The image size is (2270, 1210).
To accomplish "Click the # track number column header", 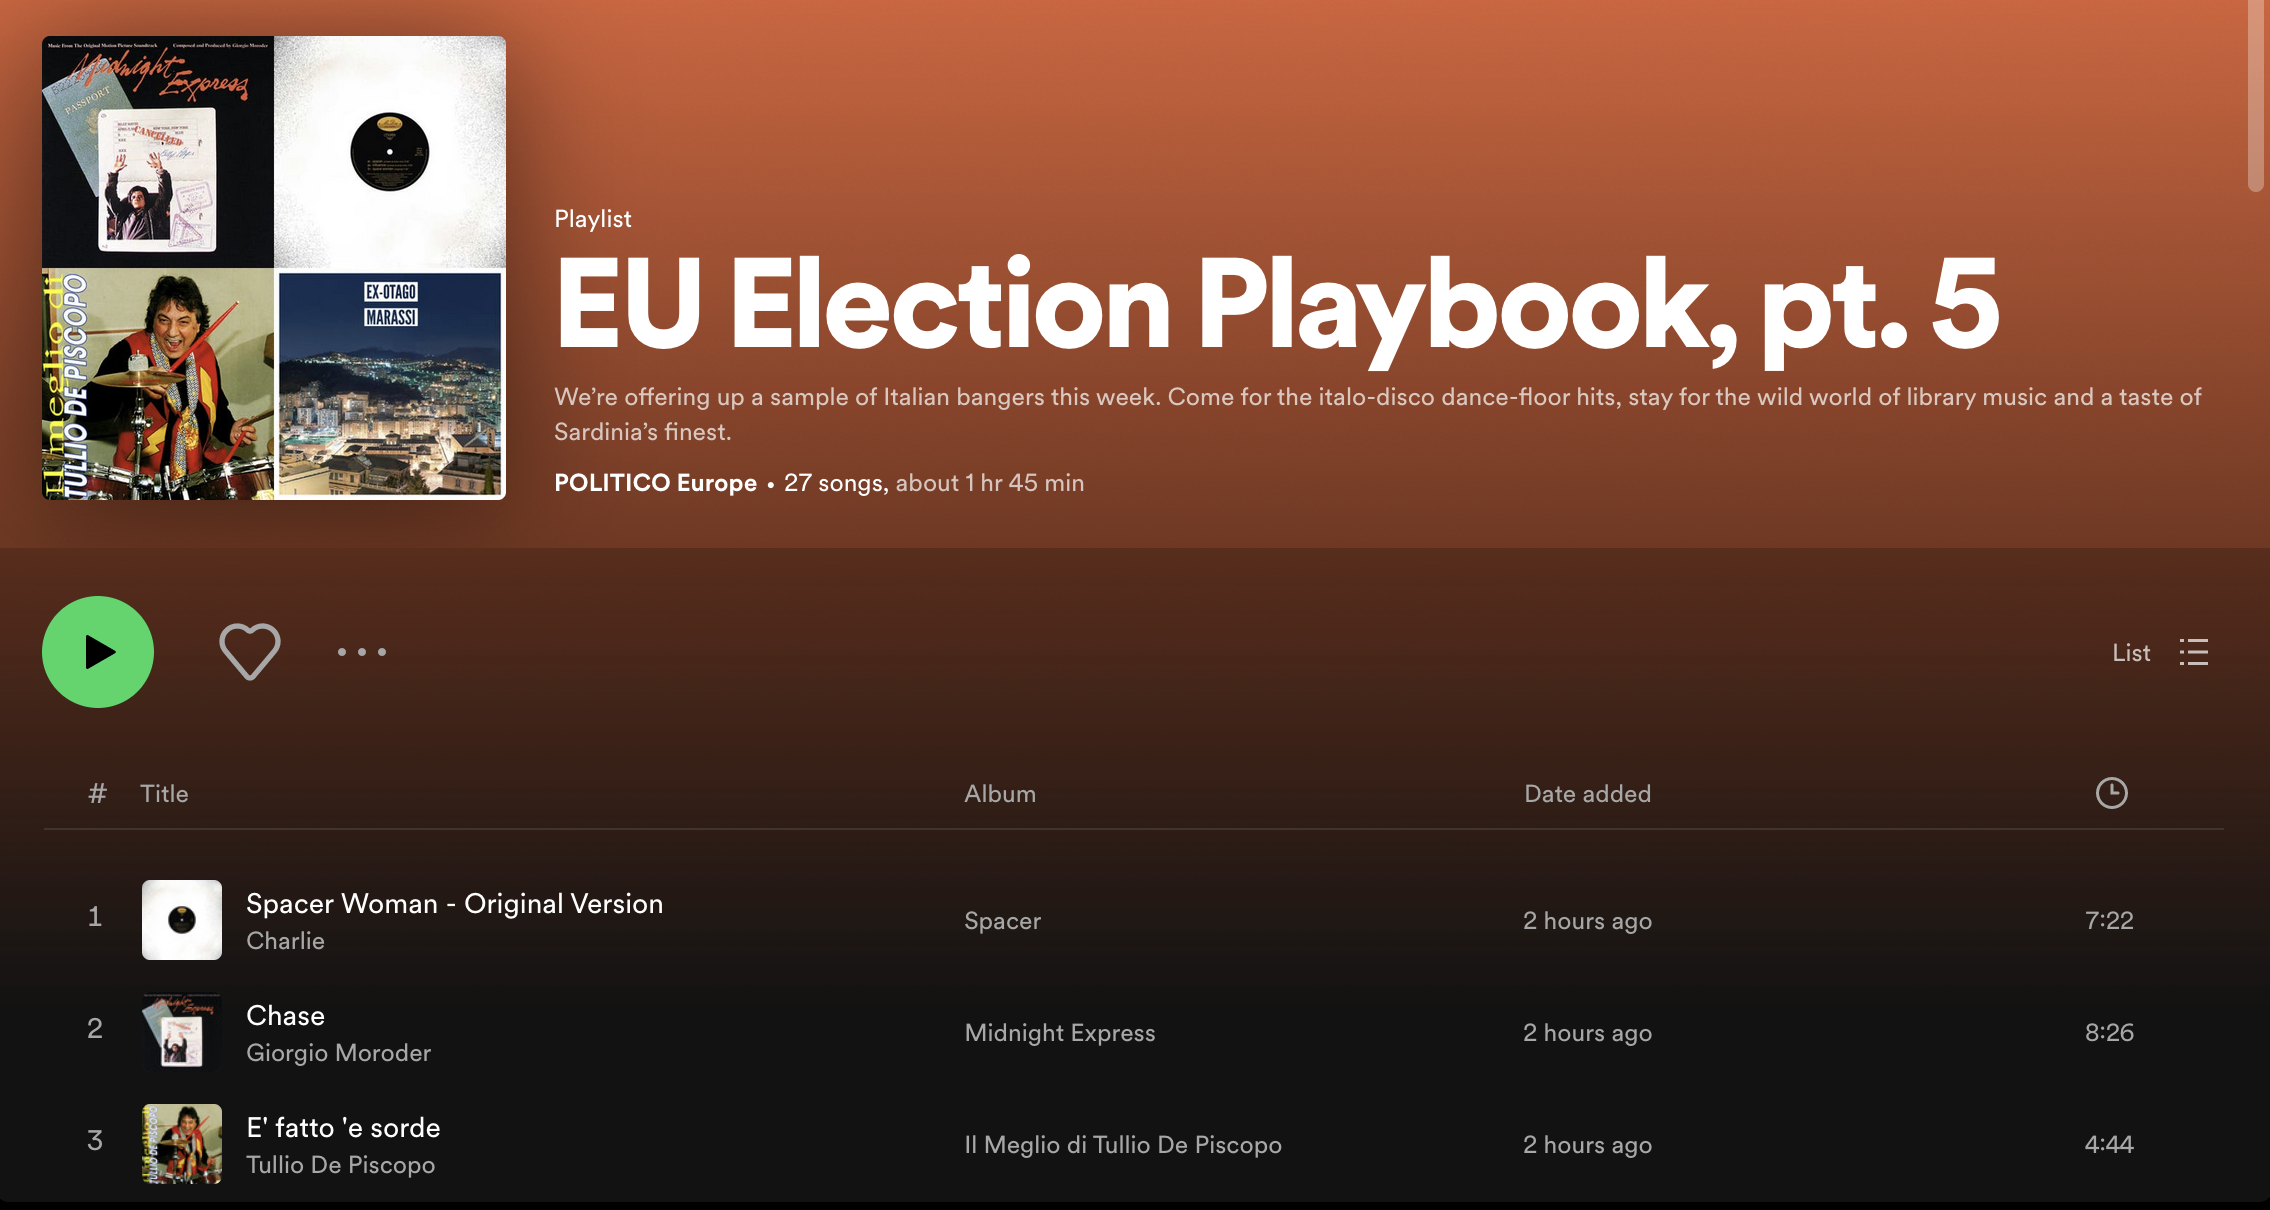I will (97, 793).
